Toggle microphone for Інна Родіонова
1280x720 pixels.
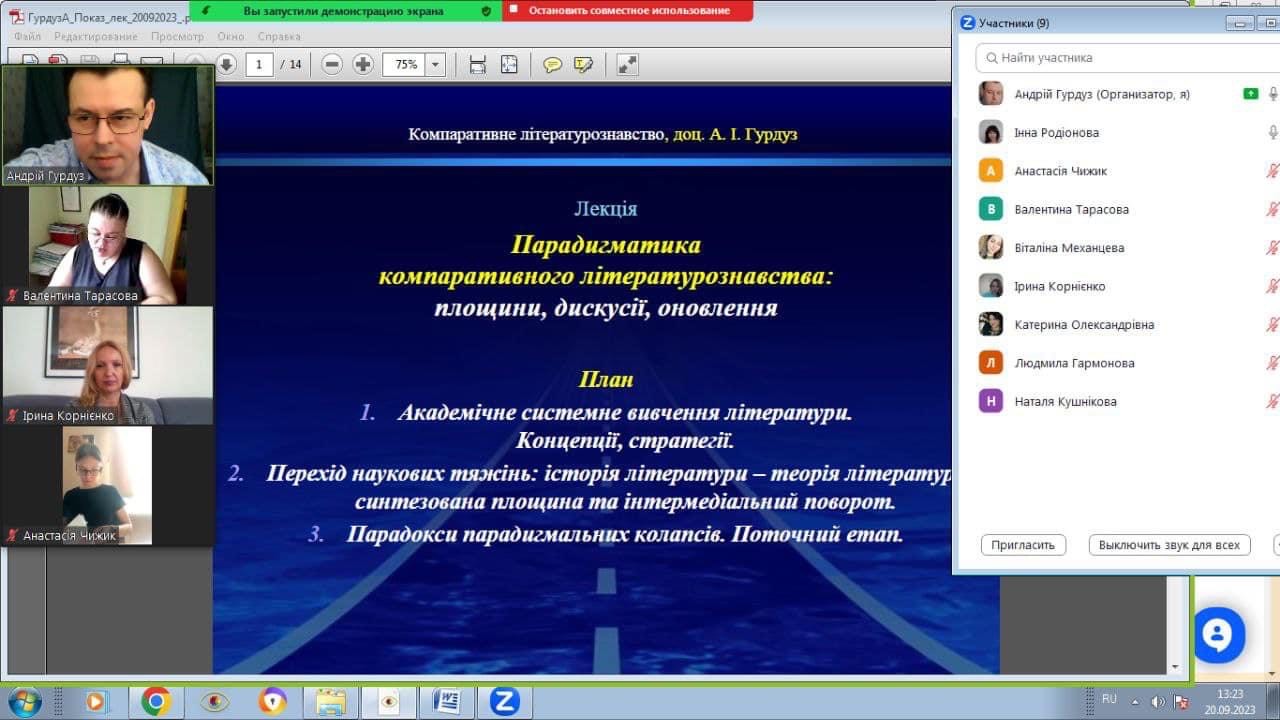click(x=1273, y=132)
